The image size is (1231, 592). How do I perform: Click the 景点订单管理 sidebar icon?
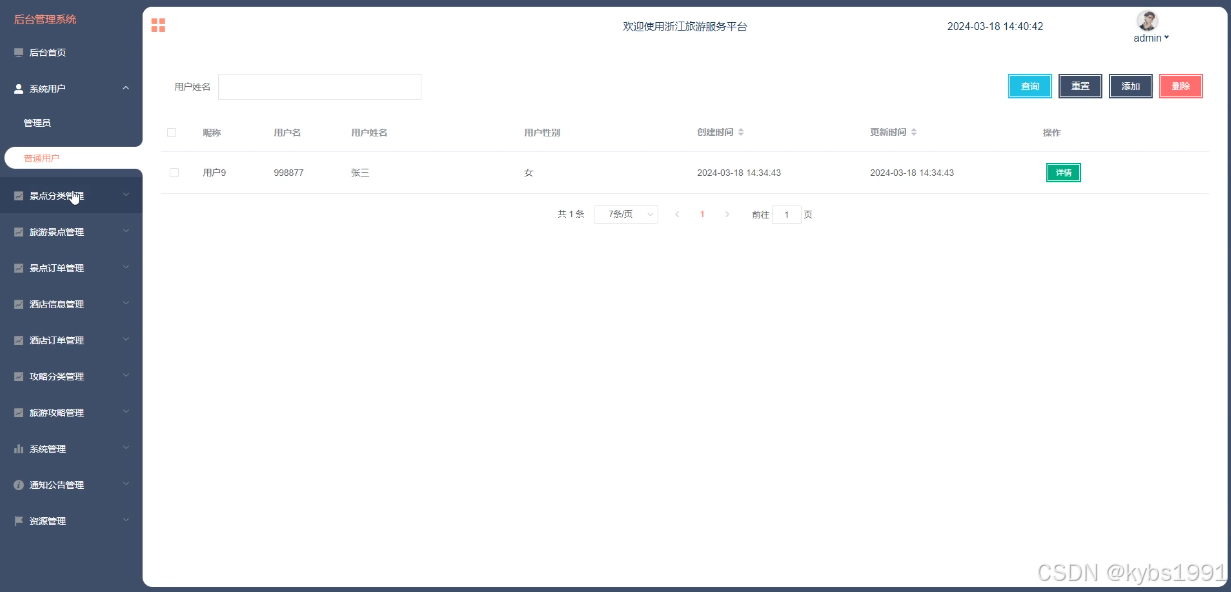pos(18,268)
